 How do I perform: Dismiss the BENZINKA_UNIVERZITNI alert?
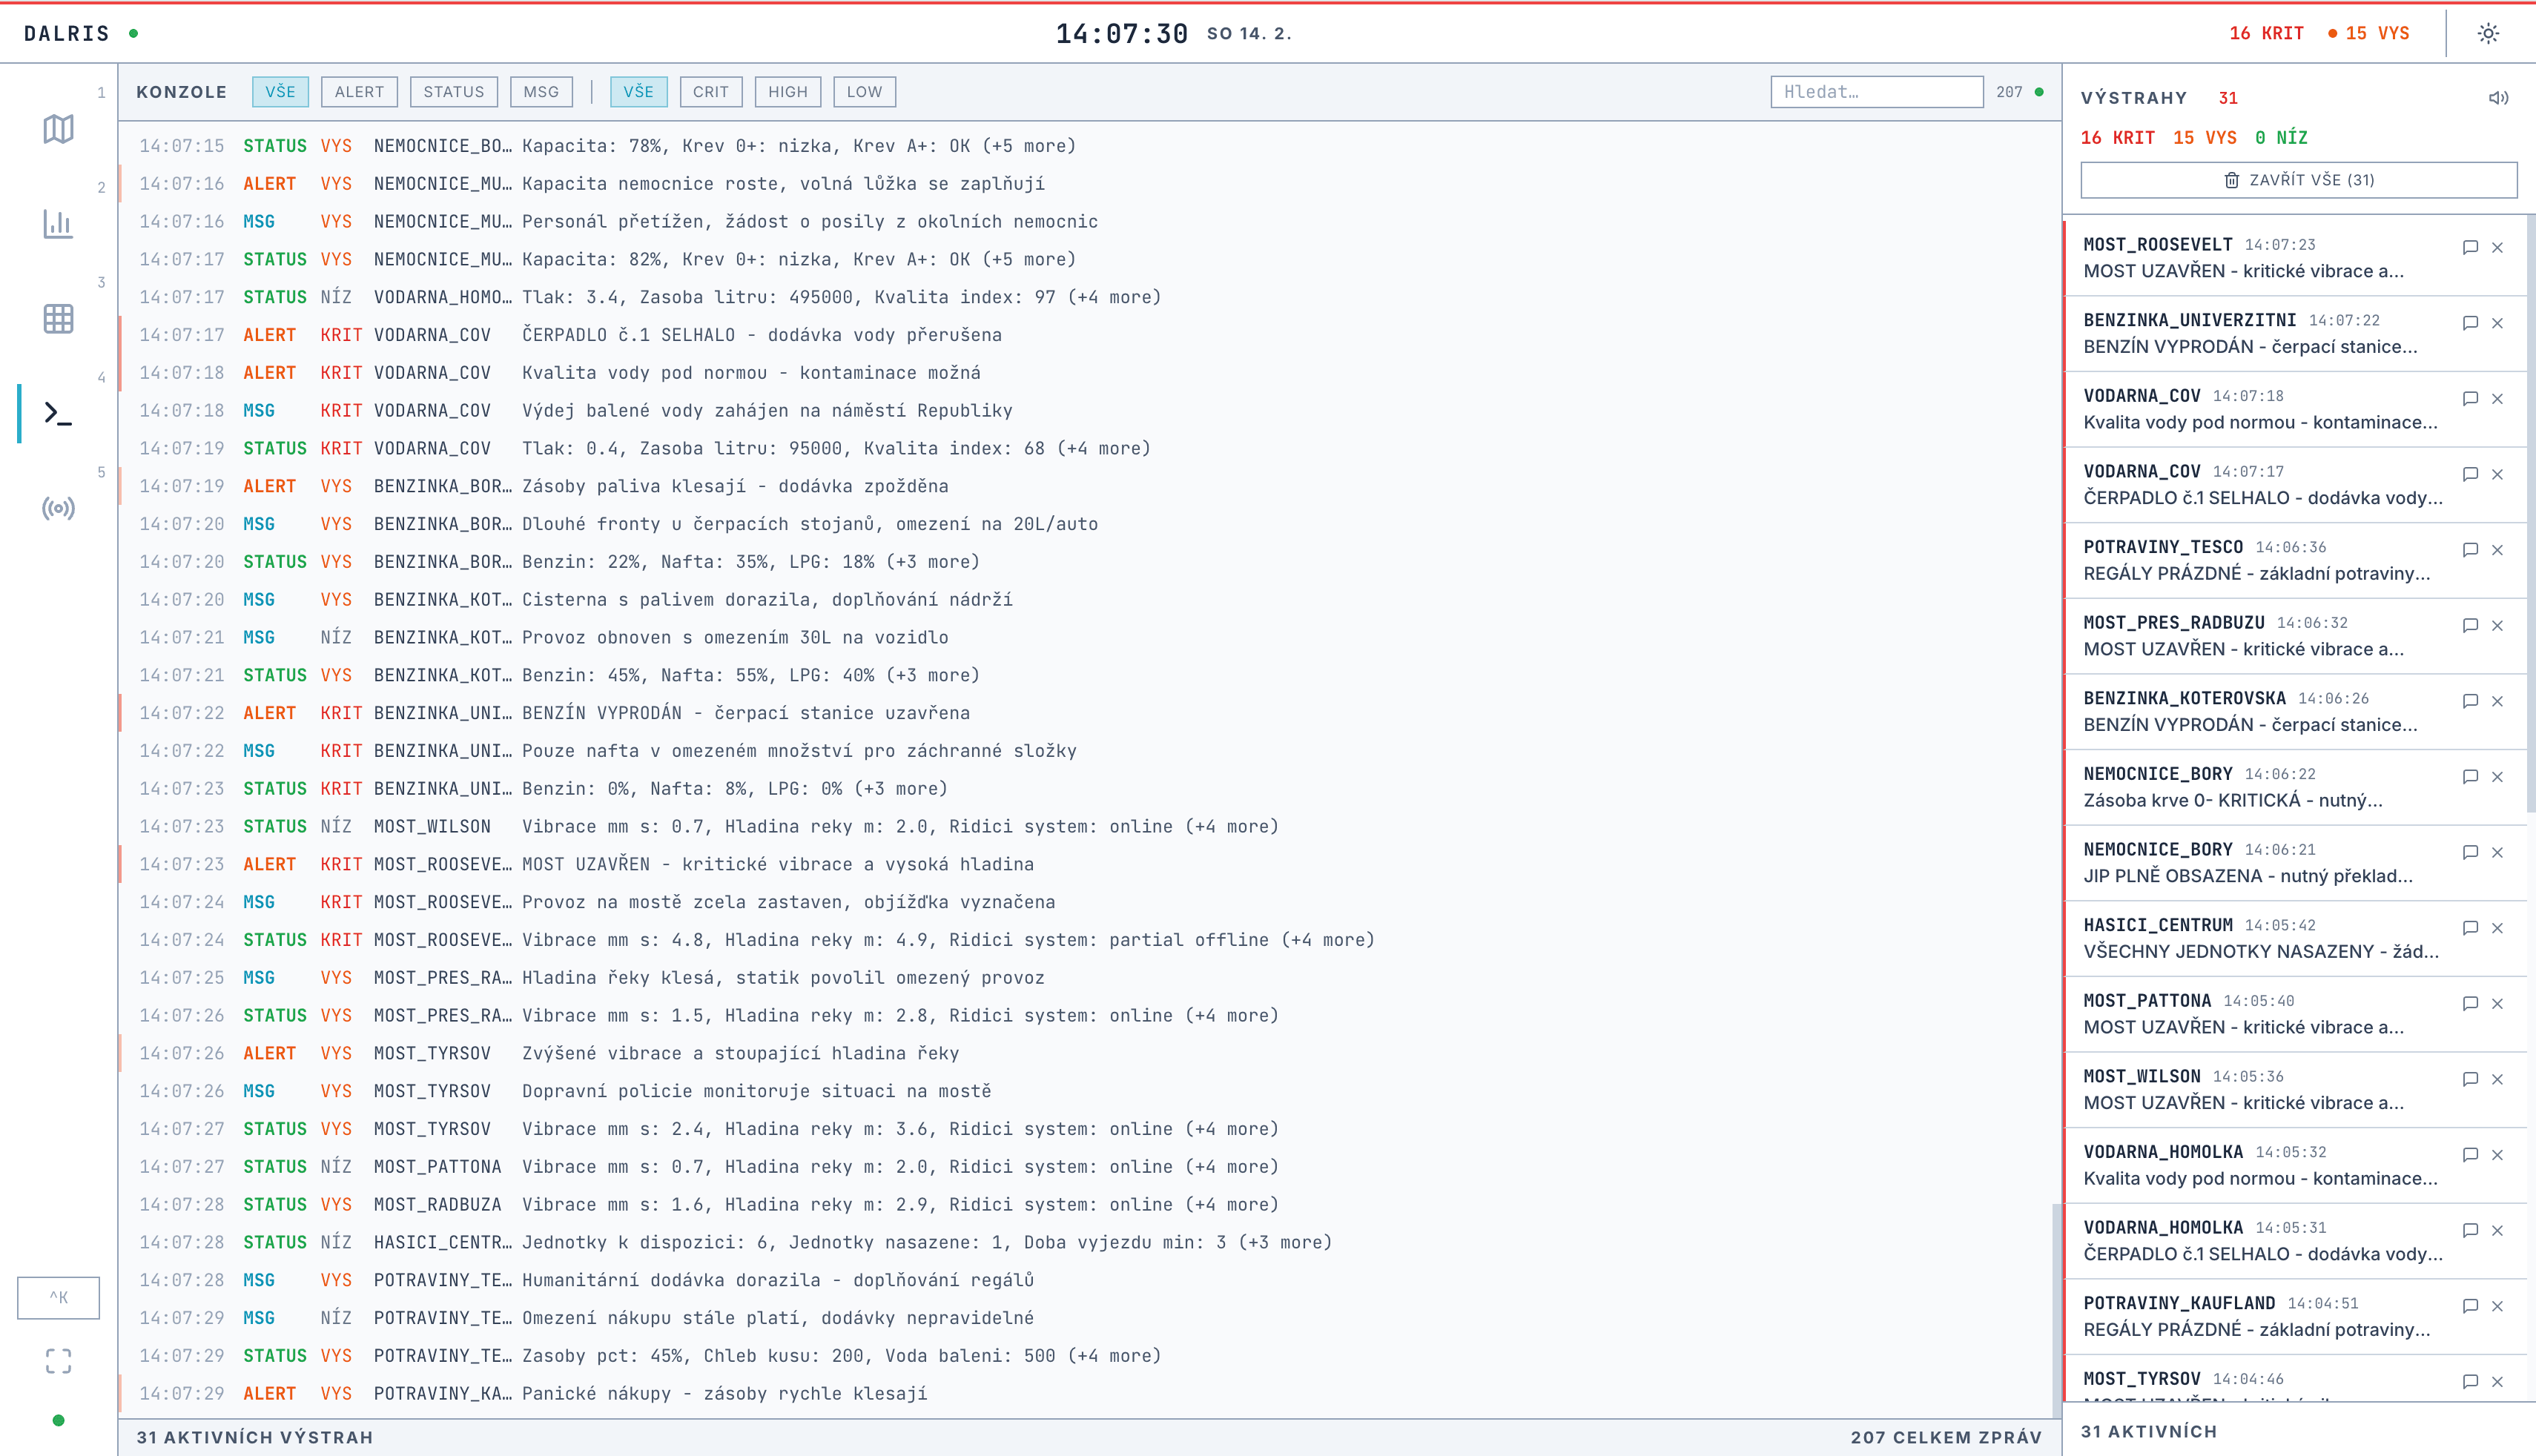pos(2497,323)
